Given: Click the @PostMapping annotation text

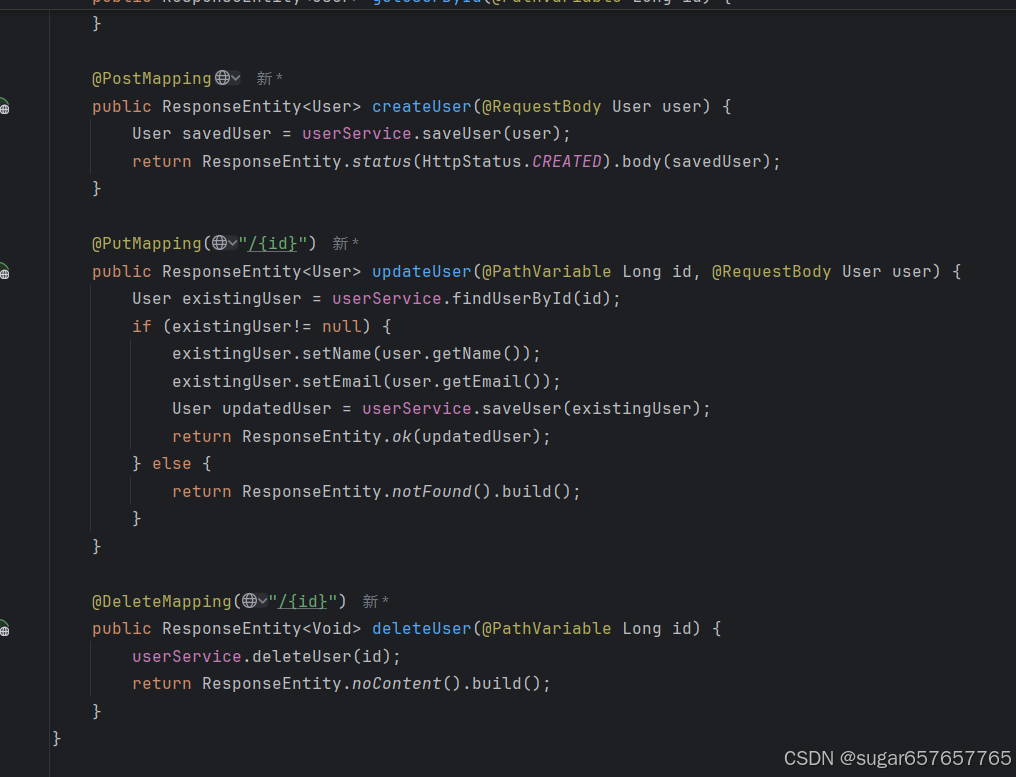Looking at the screenshot, I should tap(152, 78).
